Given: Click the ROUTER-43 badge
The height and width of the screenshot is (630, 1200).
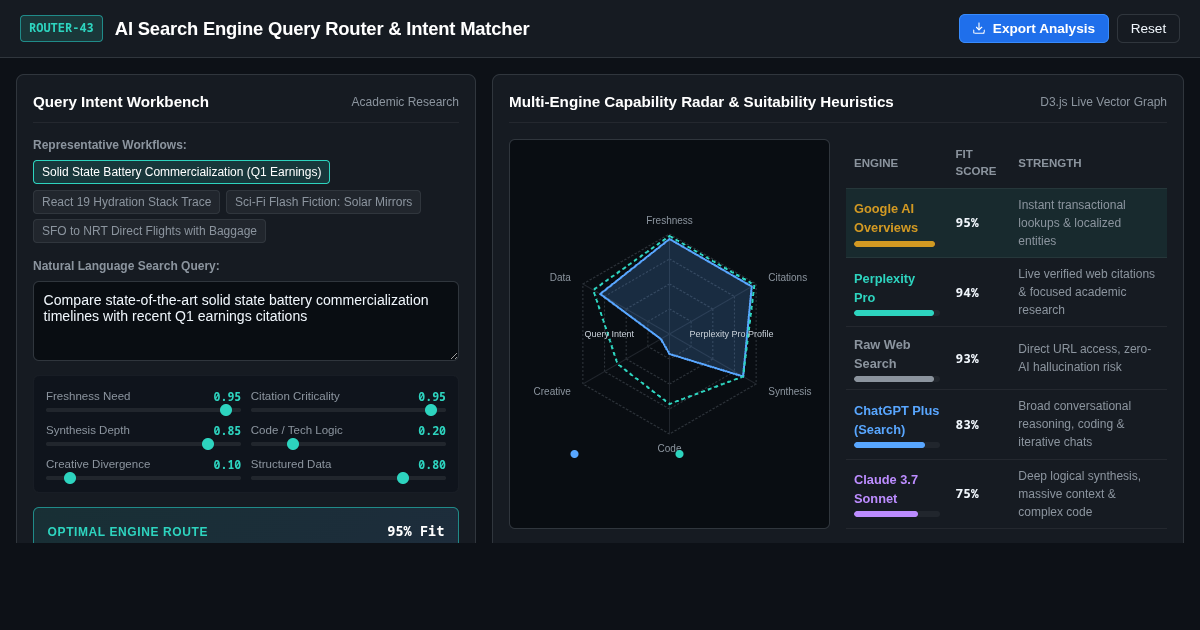Looking at the screenshot, I should (x=61, y=28).
